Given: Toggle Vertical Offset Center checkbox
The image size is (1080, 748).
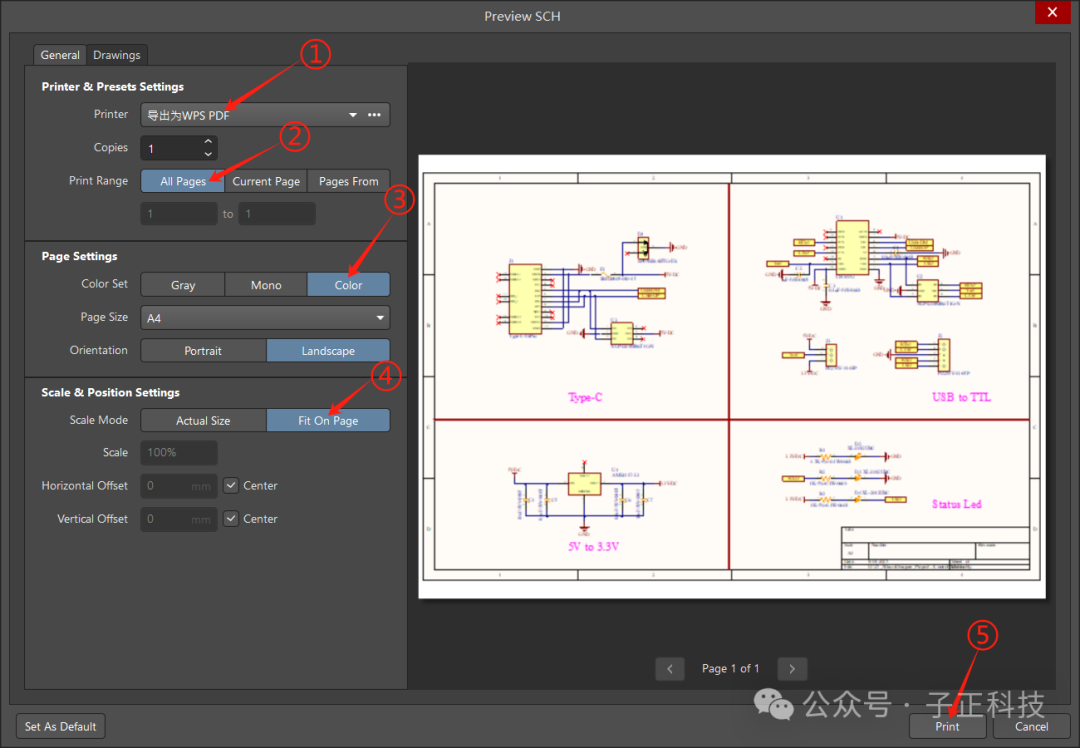Looking at the screenshot, I should [x=231, y=519].
